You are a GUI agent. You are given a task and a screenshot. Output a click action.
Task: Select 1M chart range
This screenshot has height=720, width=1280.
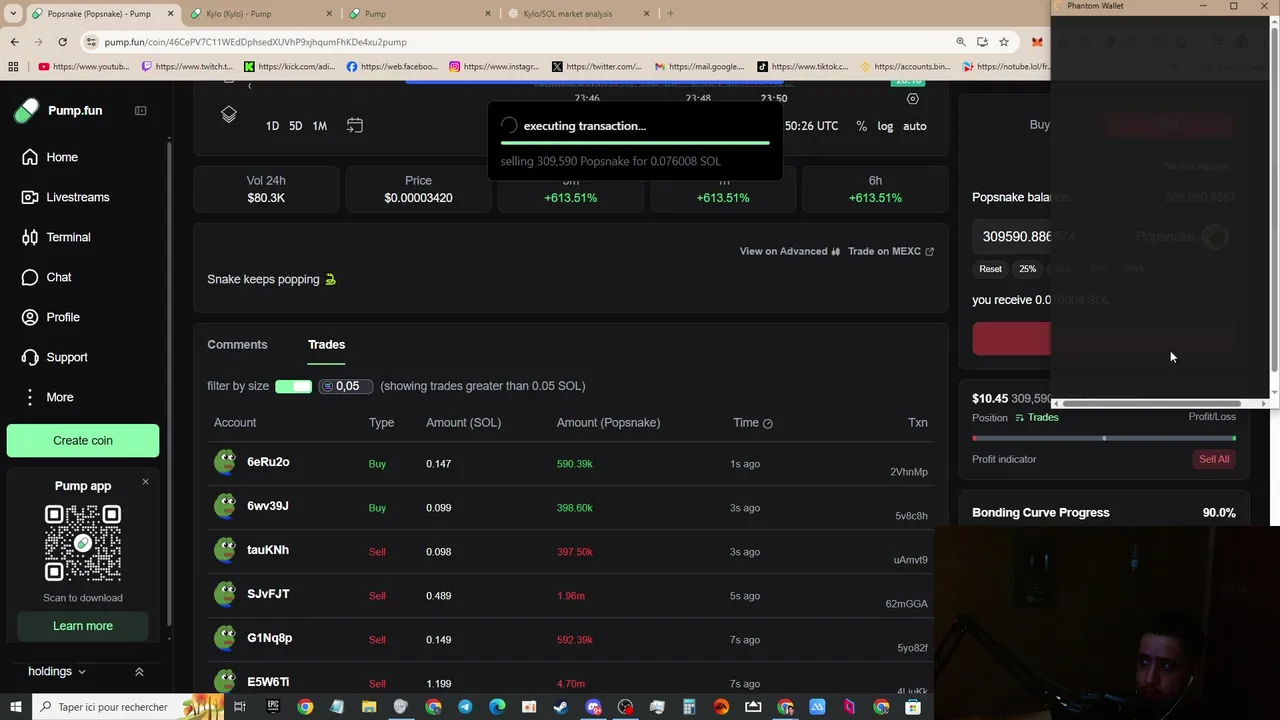pyautogui.click(x=320, y=126)
